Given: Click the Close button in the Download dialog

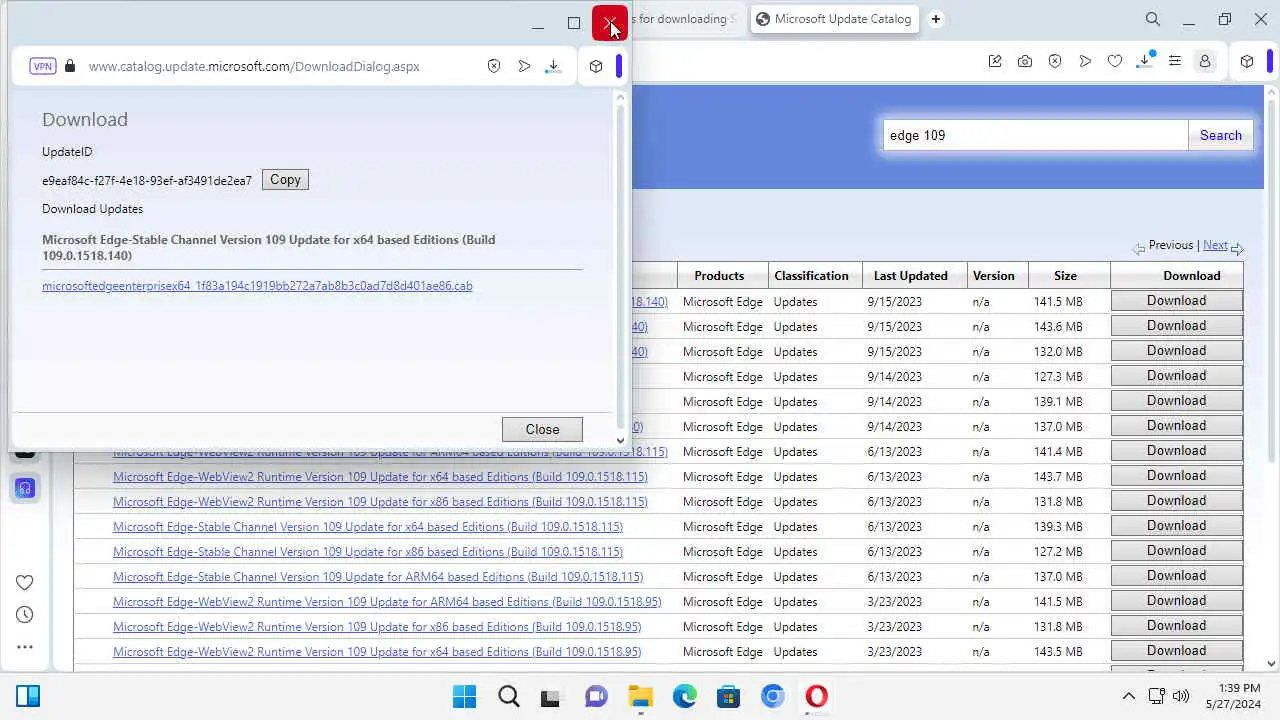Looking at the screenshot, I should click(542, 429).
